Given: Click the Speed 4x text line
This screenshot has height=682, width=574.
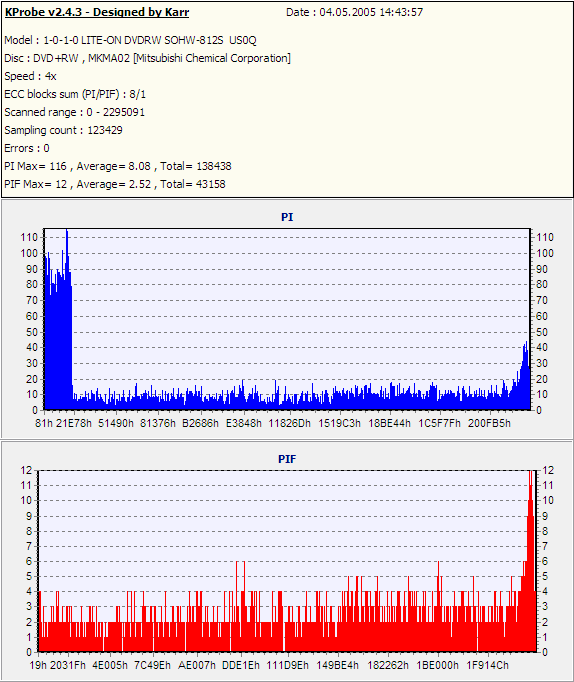Looking at the screenshot, I should pyautogui.click(x=30, y=77).
